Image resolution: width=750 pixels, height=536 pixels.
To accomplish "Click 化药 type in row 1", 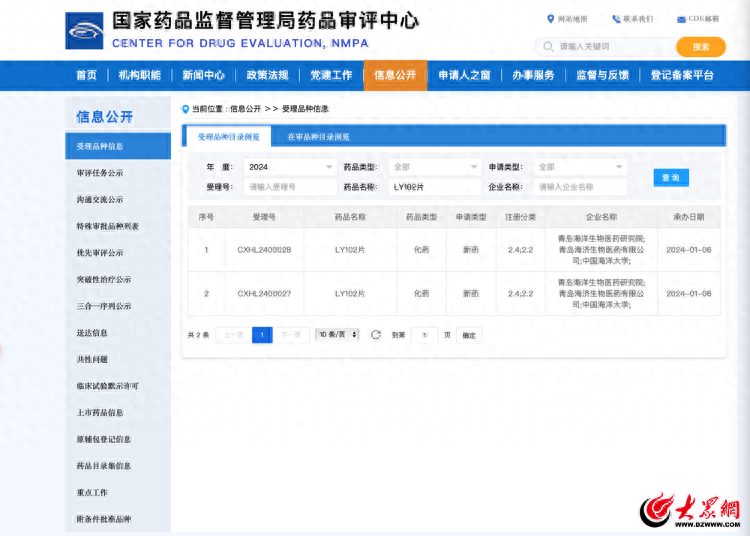I will [x=421, y=250].
